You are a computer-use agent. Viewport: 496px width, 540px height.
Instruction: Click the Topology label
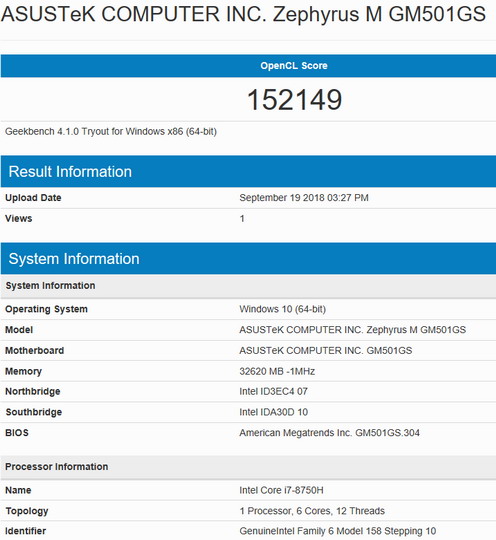(x=27, y=511)
